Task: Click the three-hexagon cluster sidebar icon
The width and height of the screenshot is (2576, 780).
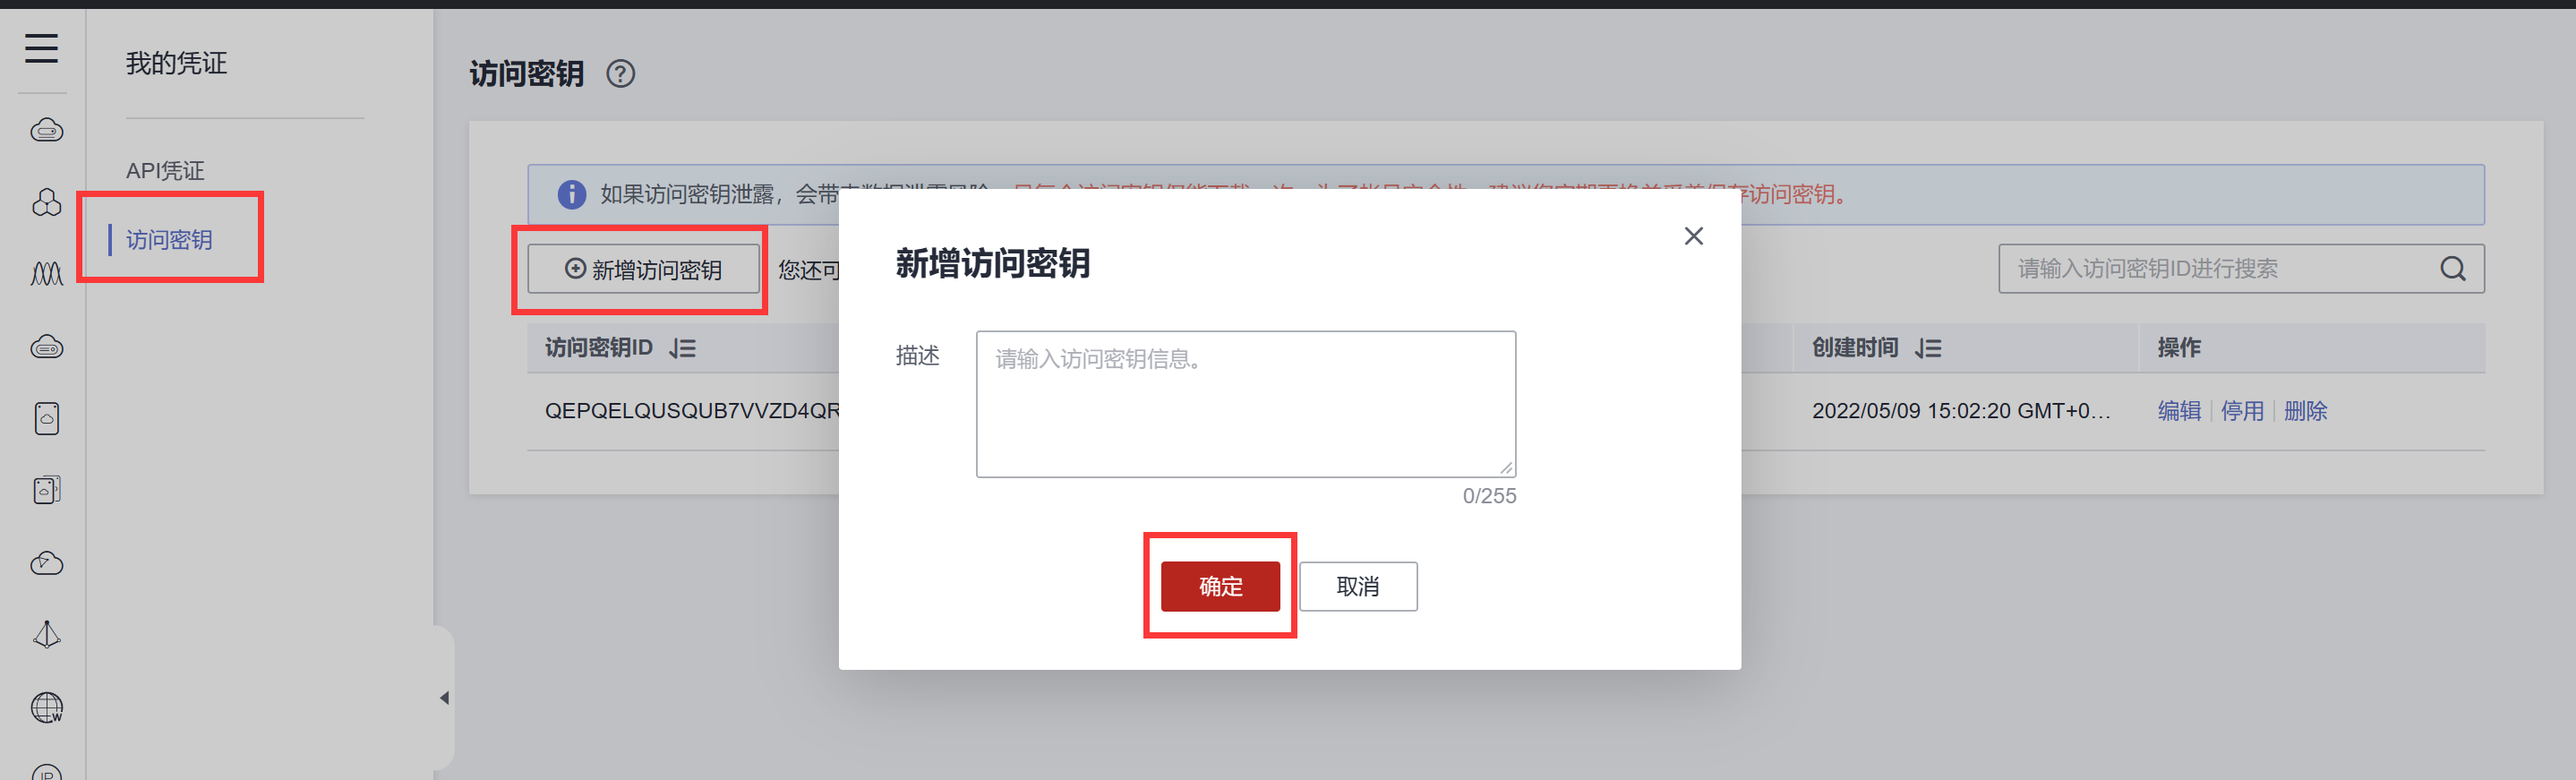Action: 46,202
